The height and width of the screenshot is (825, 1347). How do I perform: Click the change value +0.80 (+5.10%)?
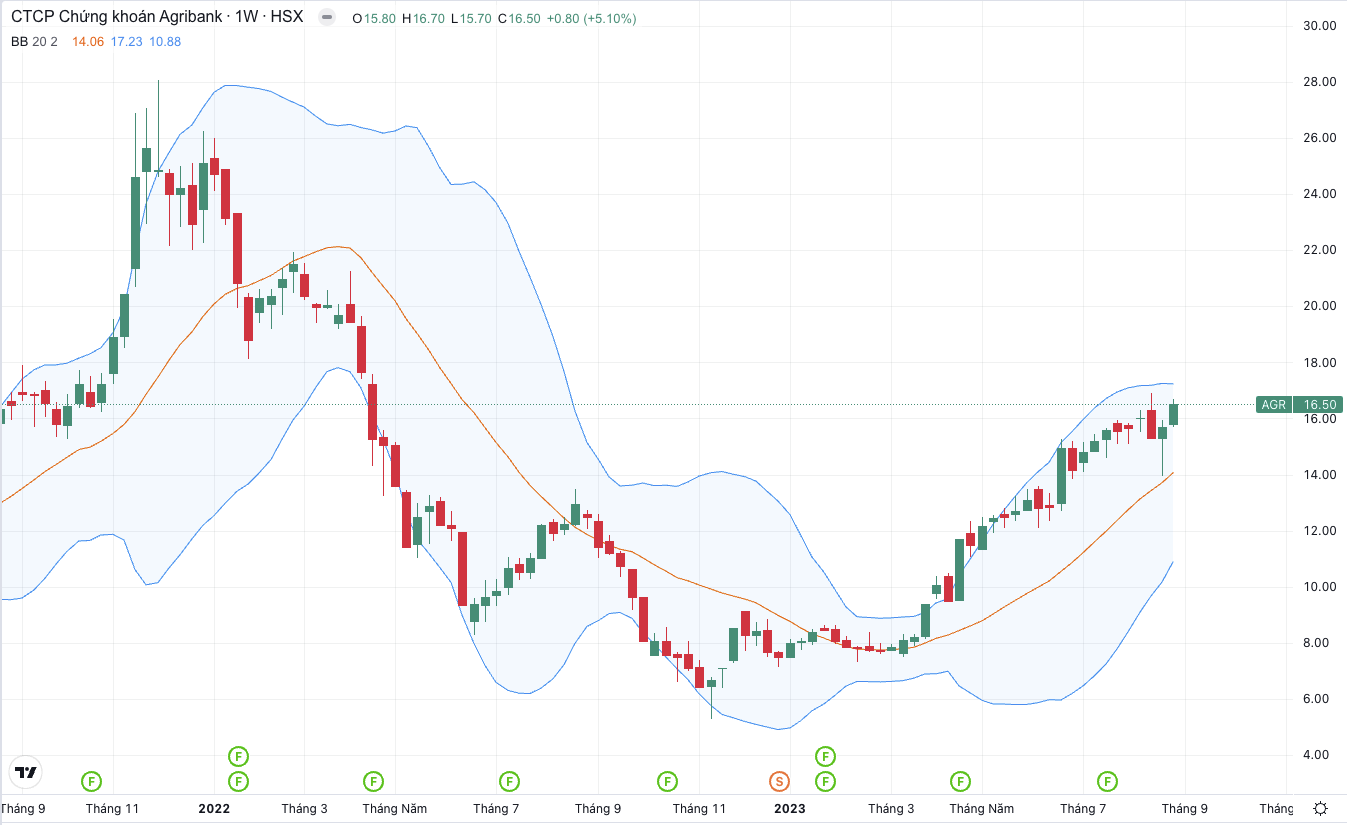[593, 18]
